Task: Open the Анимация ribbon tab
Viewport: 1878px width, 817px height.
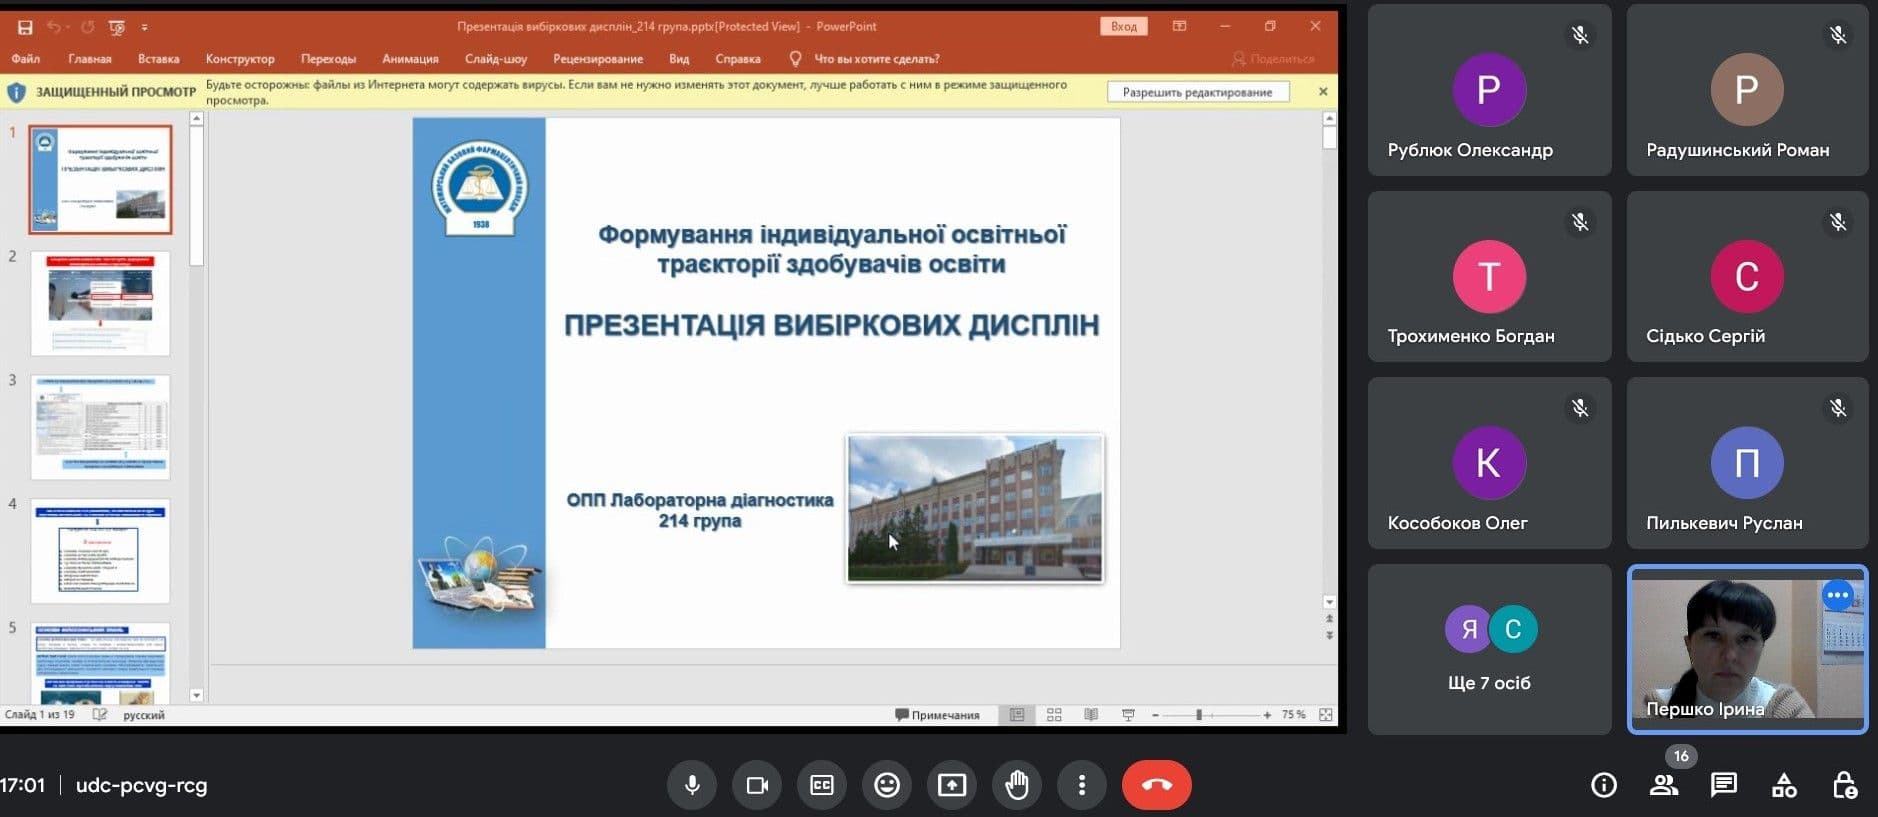Action: (410, 59)
